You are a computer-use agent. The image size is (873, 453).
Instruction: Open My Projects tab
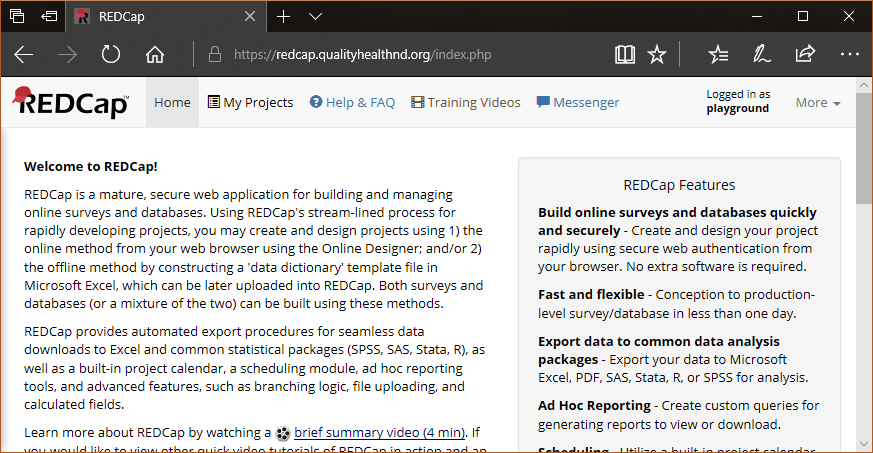(250, 102)
